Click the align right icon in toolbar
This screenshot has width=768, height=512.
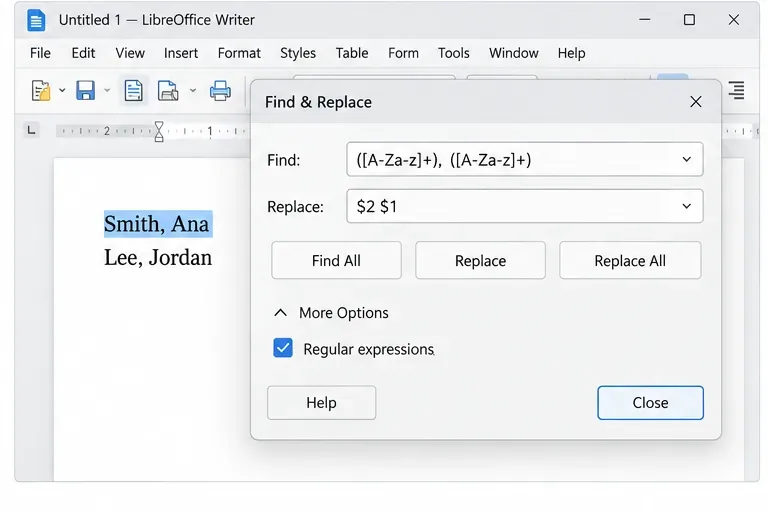pos(736,90)
